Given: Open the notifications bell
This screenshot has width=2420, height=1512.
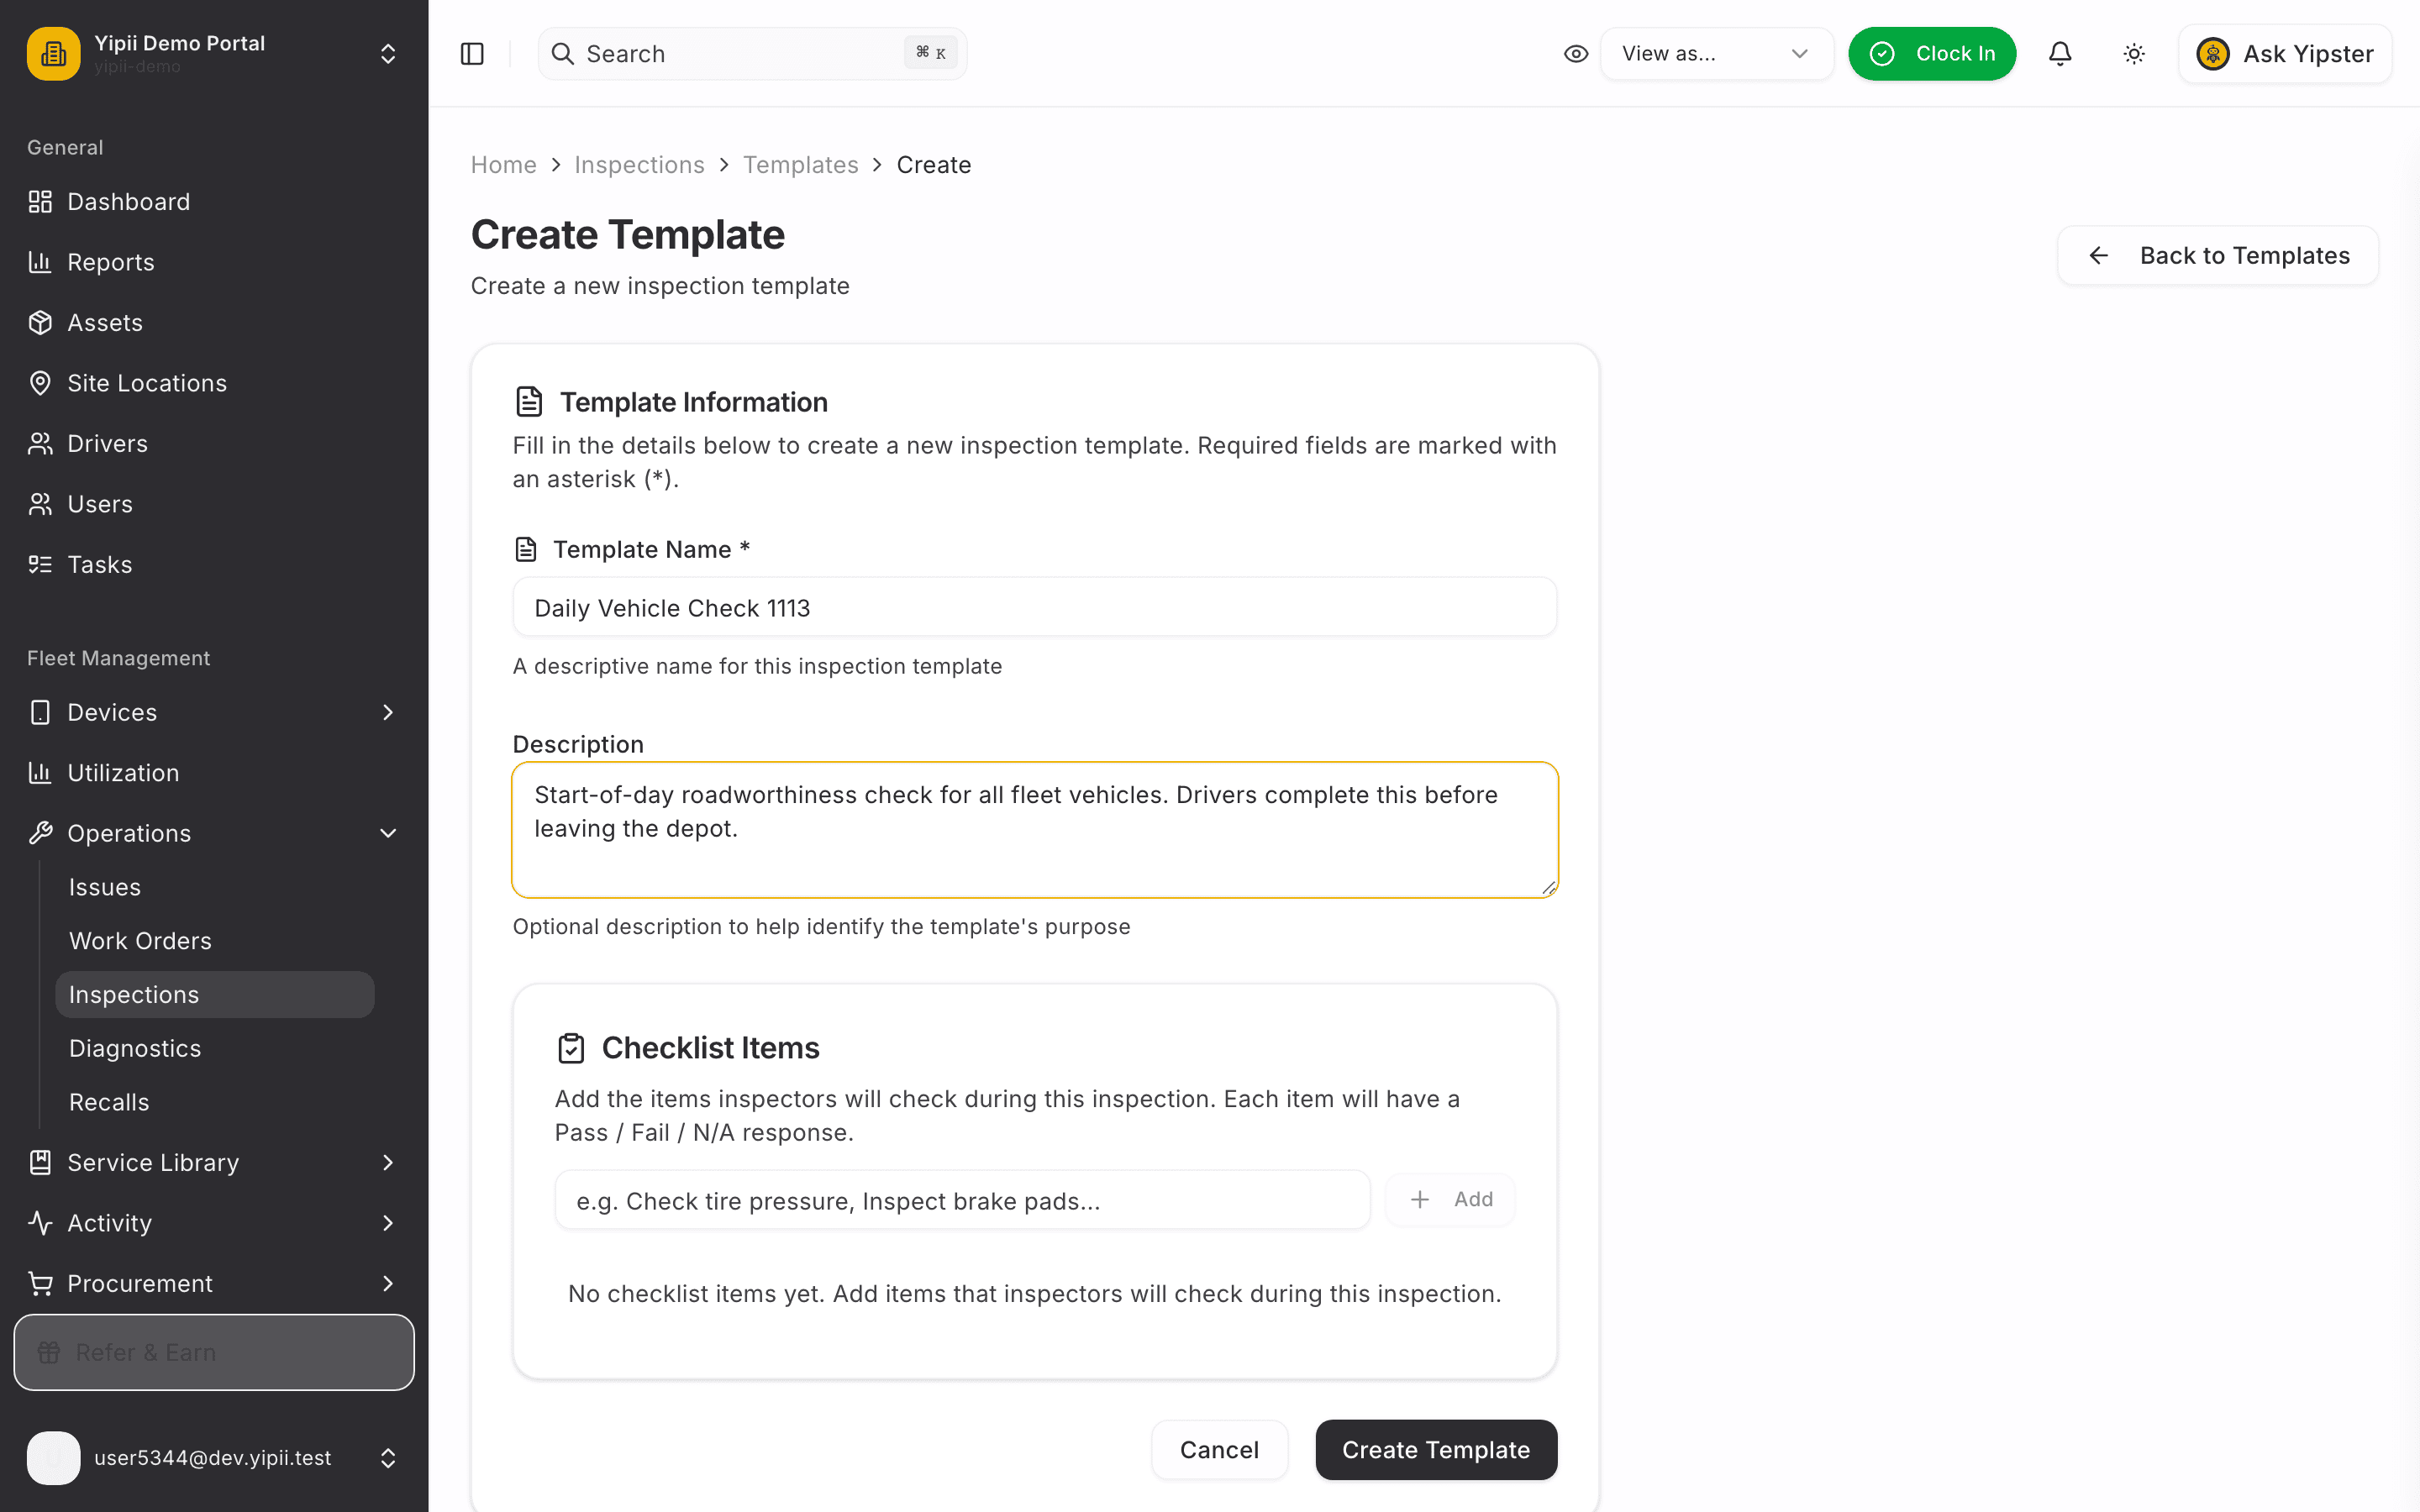Looking at the screenshot, I should (2060, 54).
